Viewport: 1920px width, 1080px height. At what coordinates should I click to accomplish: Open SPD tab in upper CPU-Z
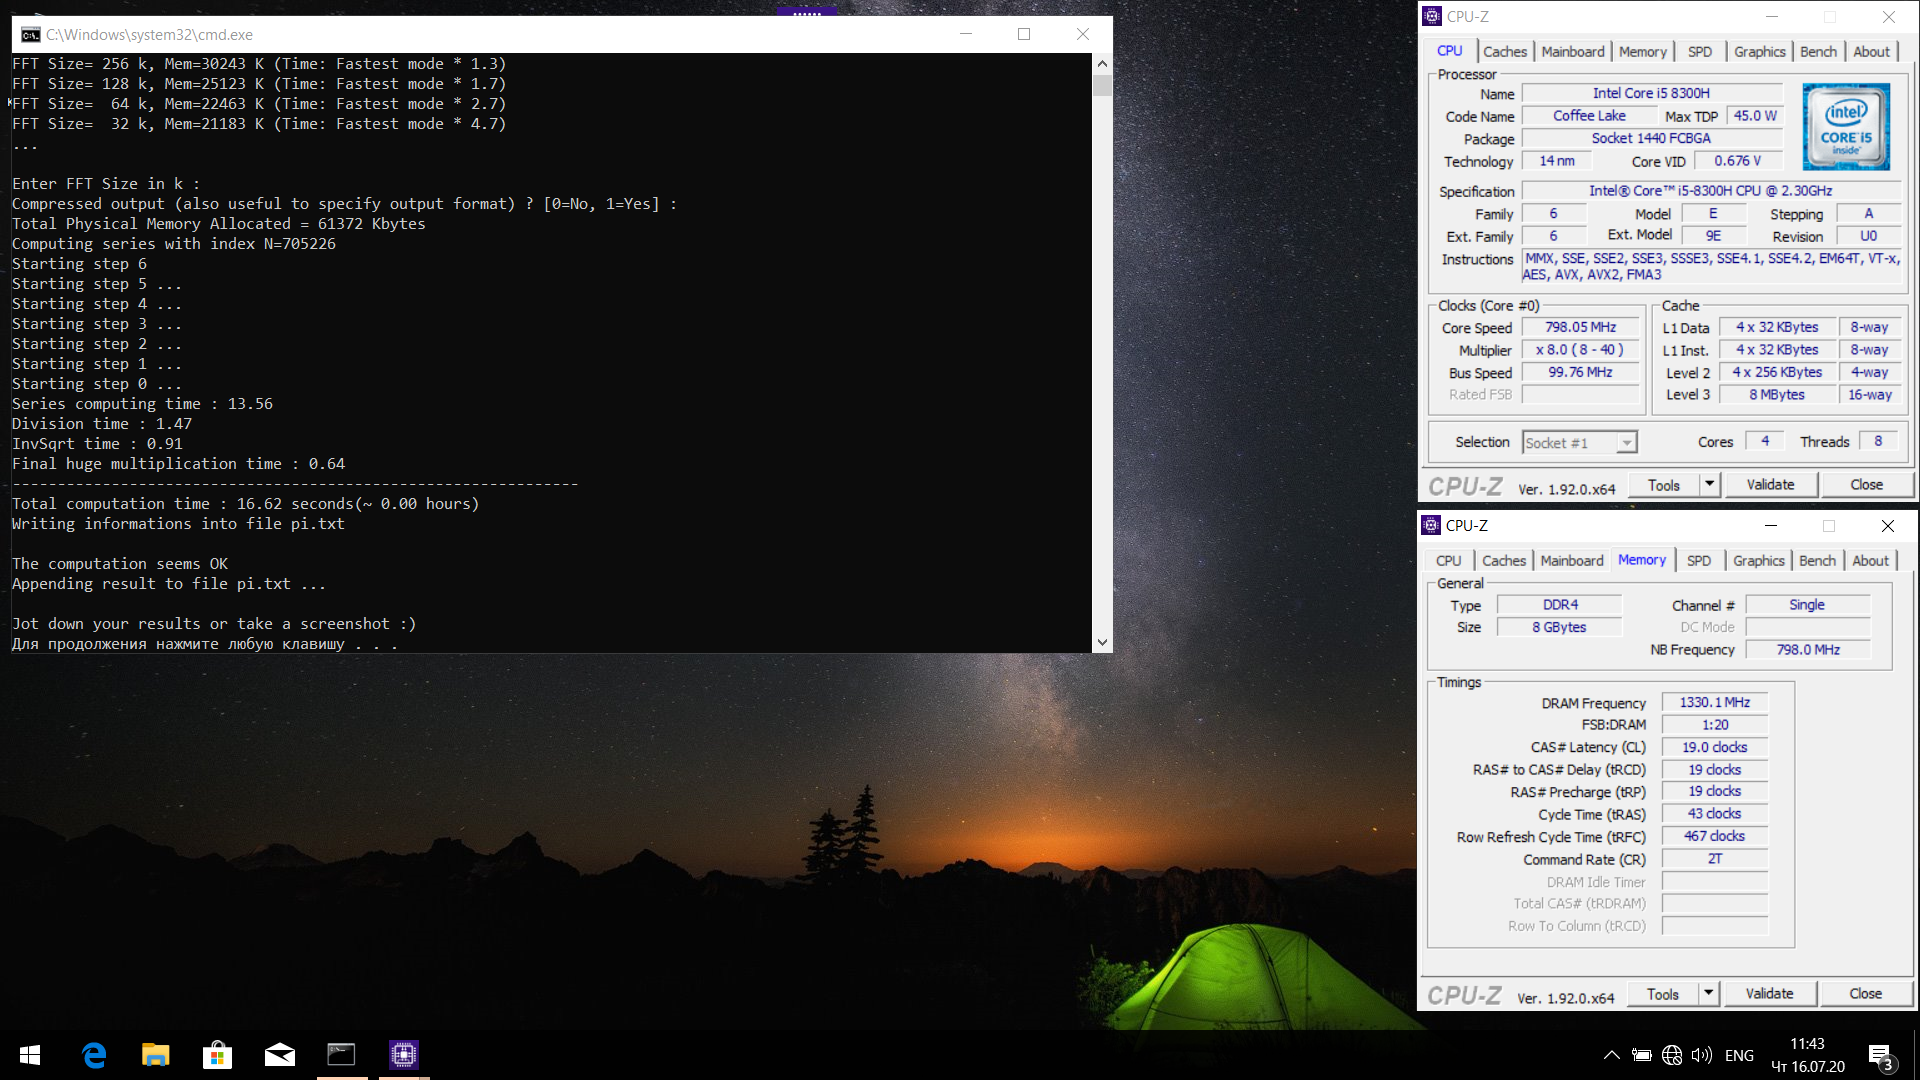(1699, 52)
